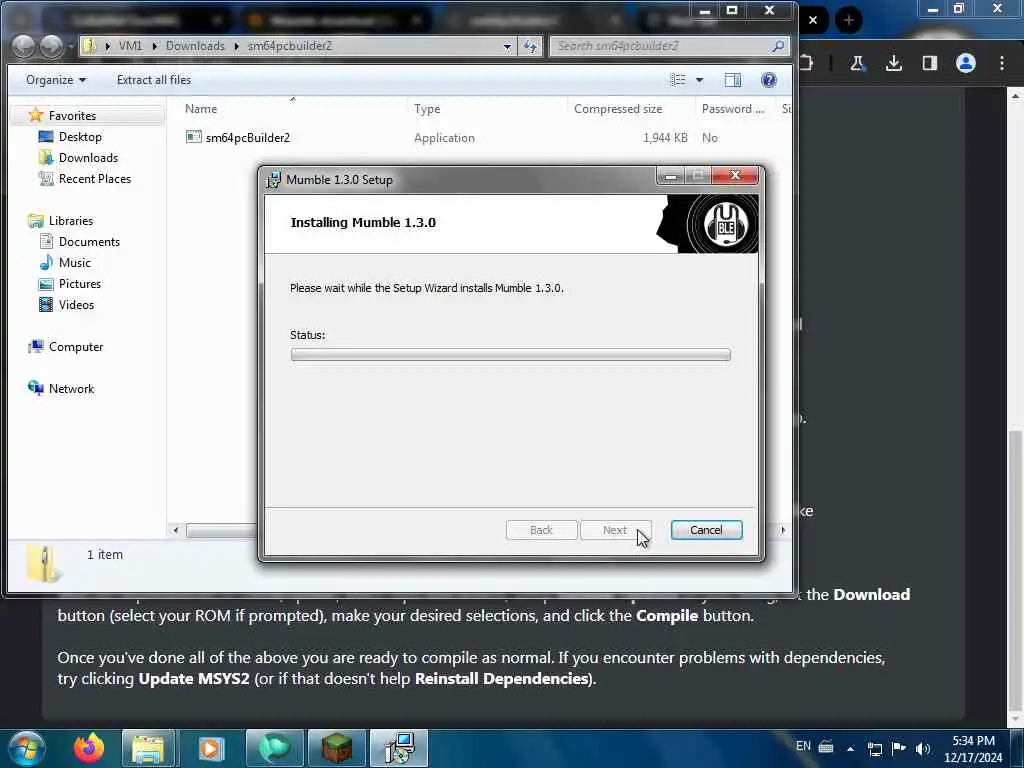
Task: Open browser downloads icon in toolbar
Action: click(893, 63)
